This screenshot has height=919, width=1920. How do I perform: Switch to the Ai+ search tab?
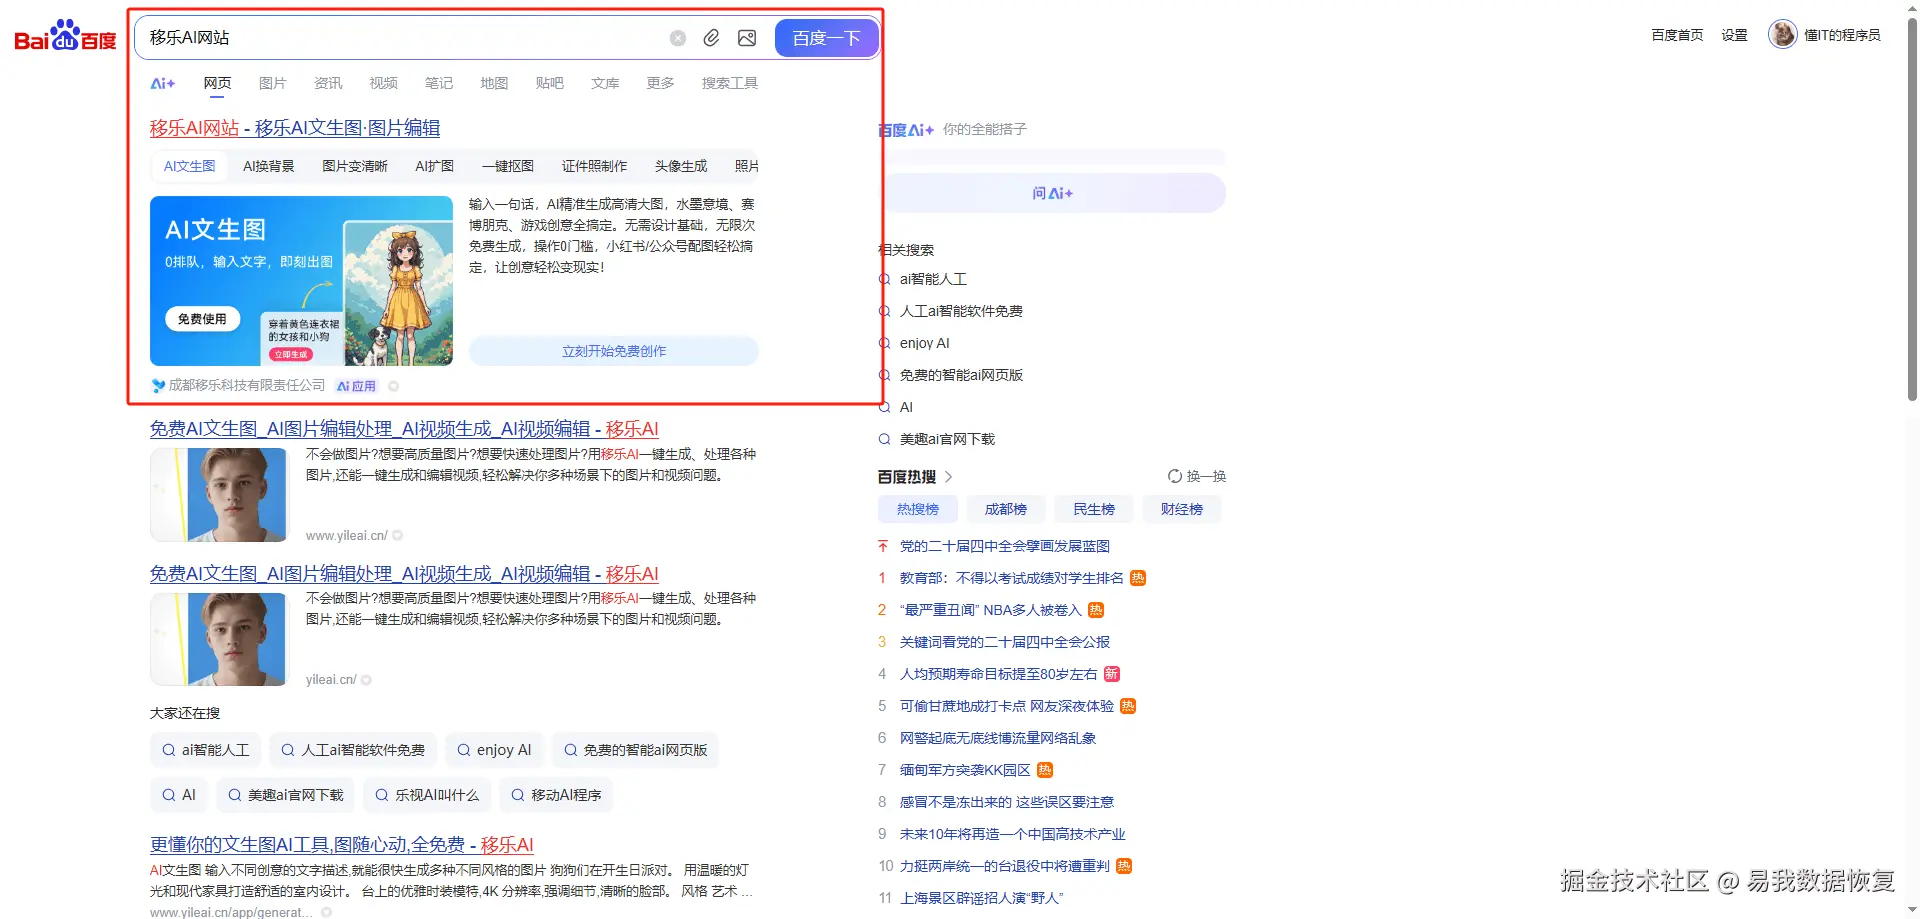coord(163,84)
